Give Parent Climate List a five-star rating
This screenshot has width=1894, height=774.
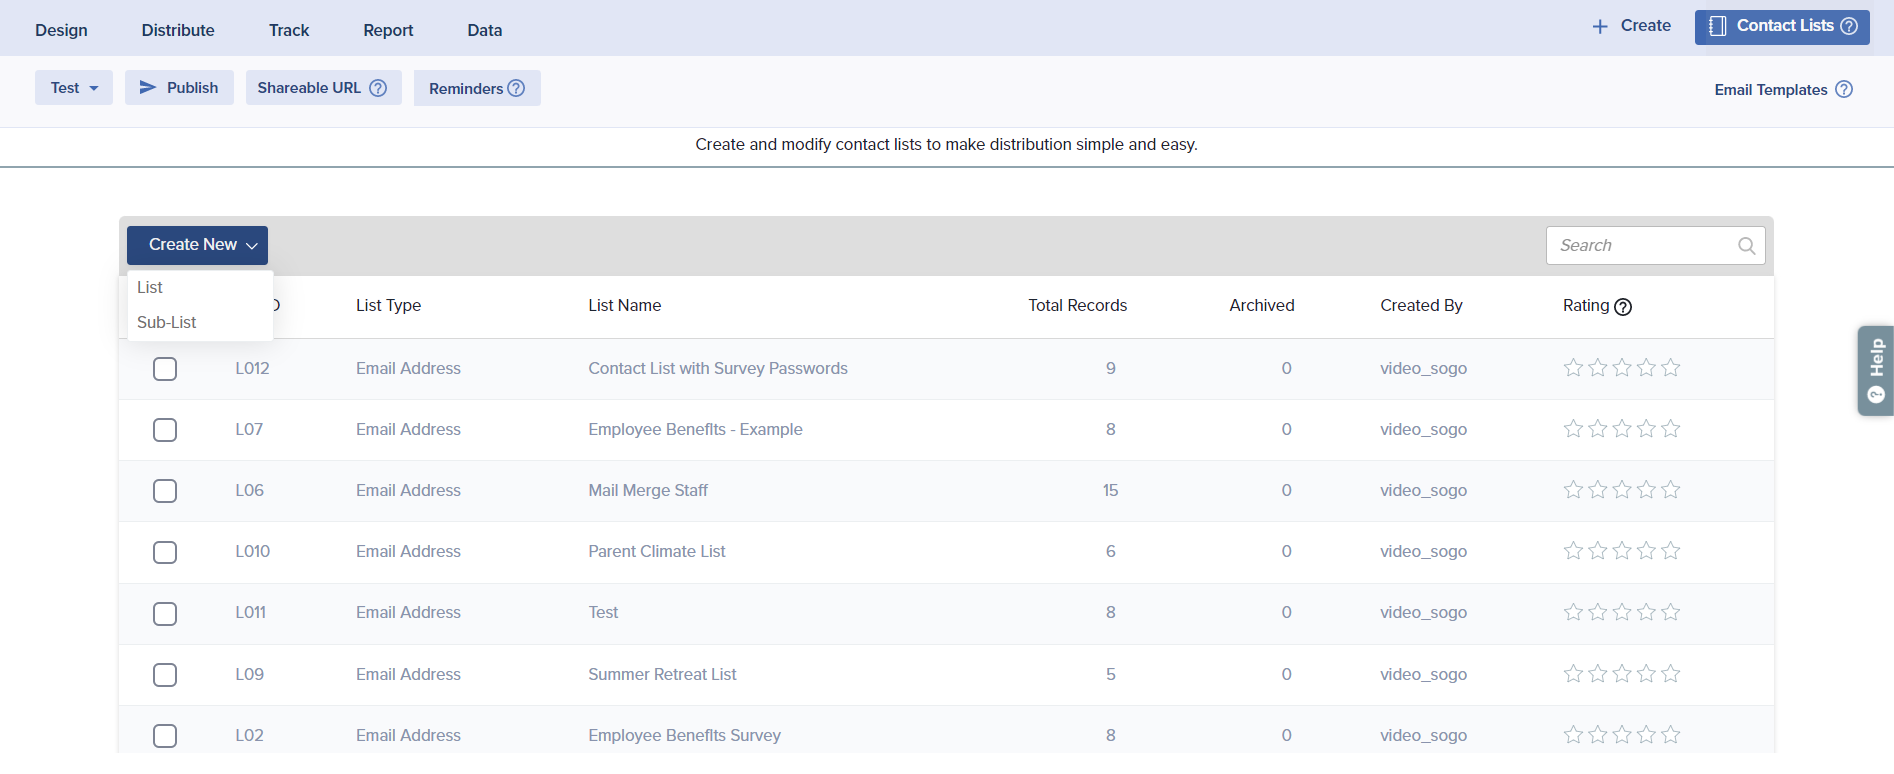[x=1670, y=551]
